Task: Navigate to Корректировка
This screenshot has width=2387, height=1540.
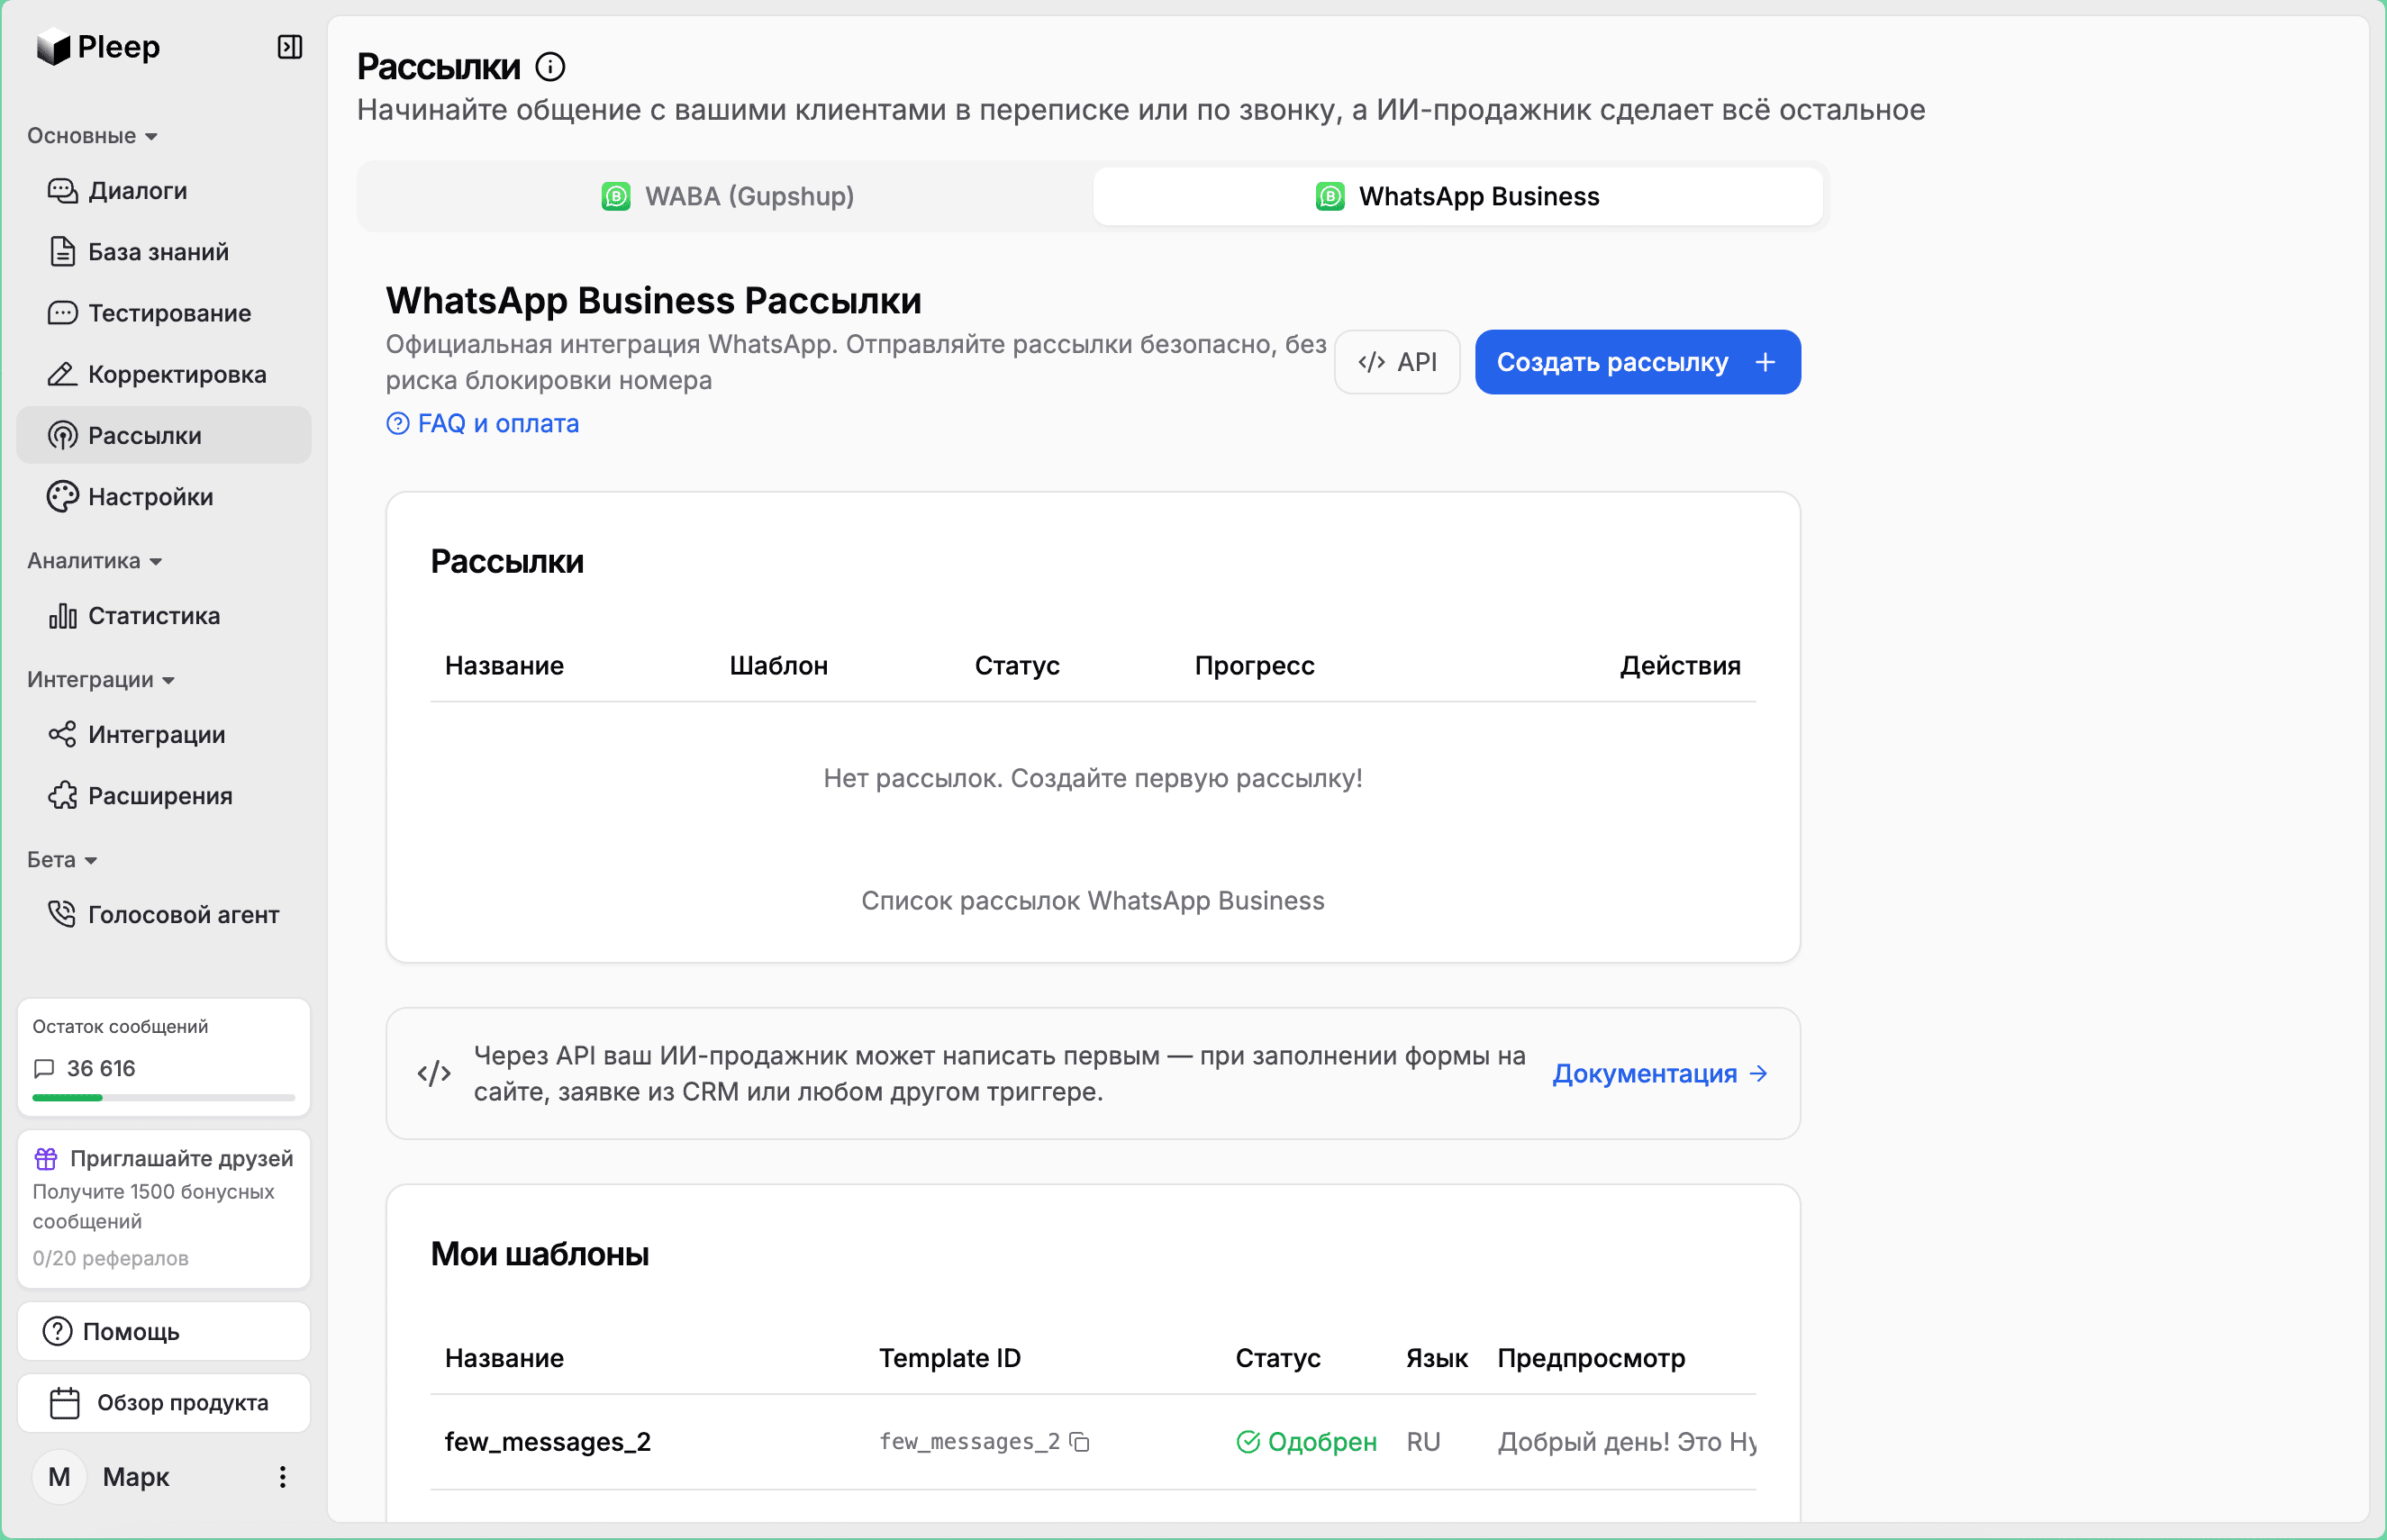Action: point(164,374)
